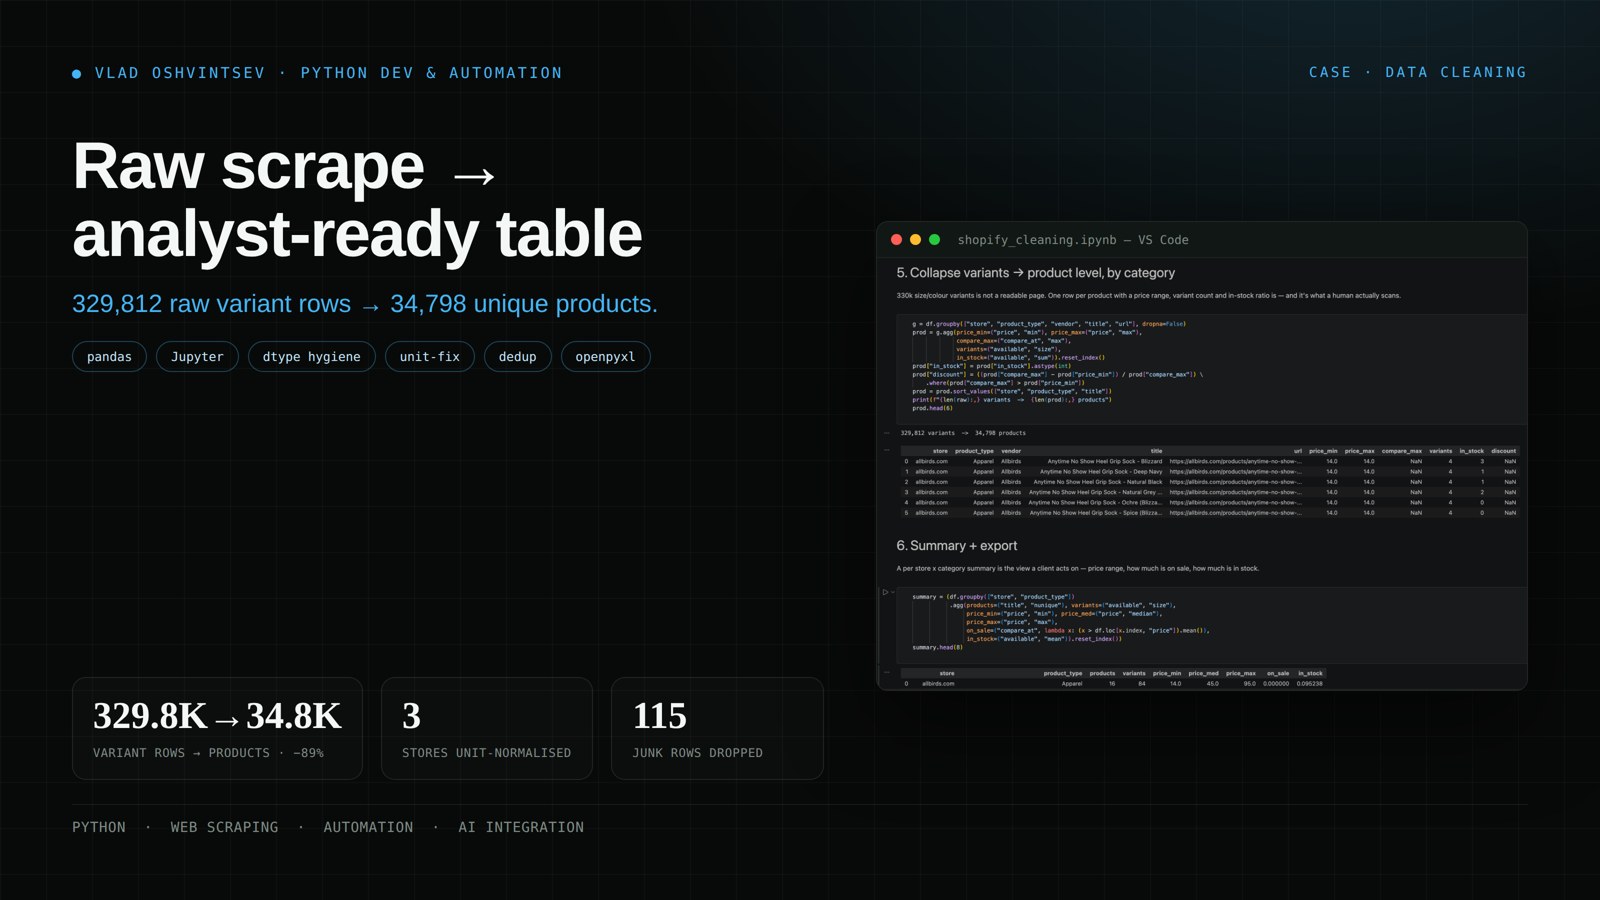Run the summary groupby code cell
Viewport: 1600px width, 900px height.
pyautogui.click(x=885, y=592)
